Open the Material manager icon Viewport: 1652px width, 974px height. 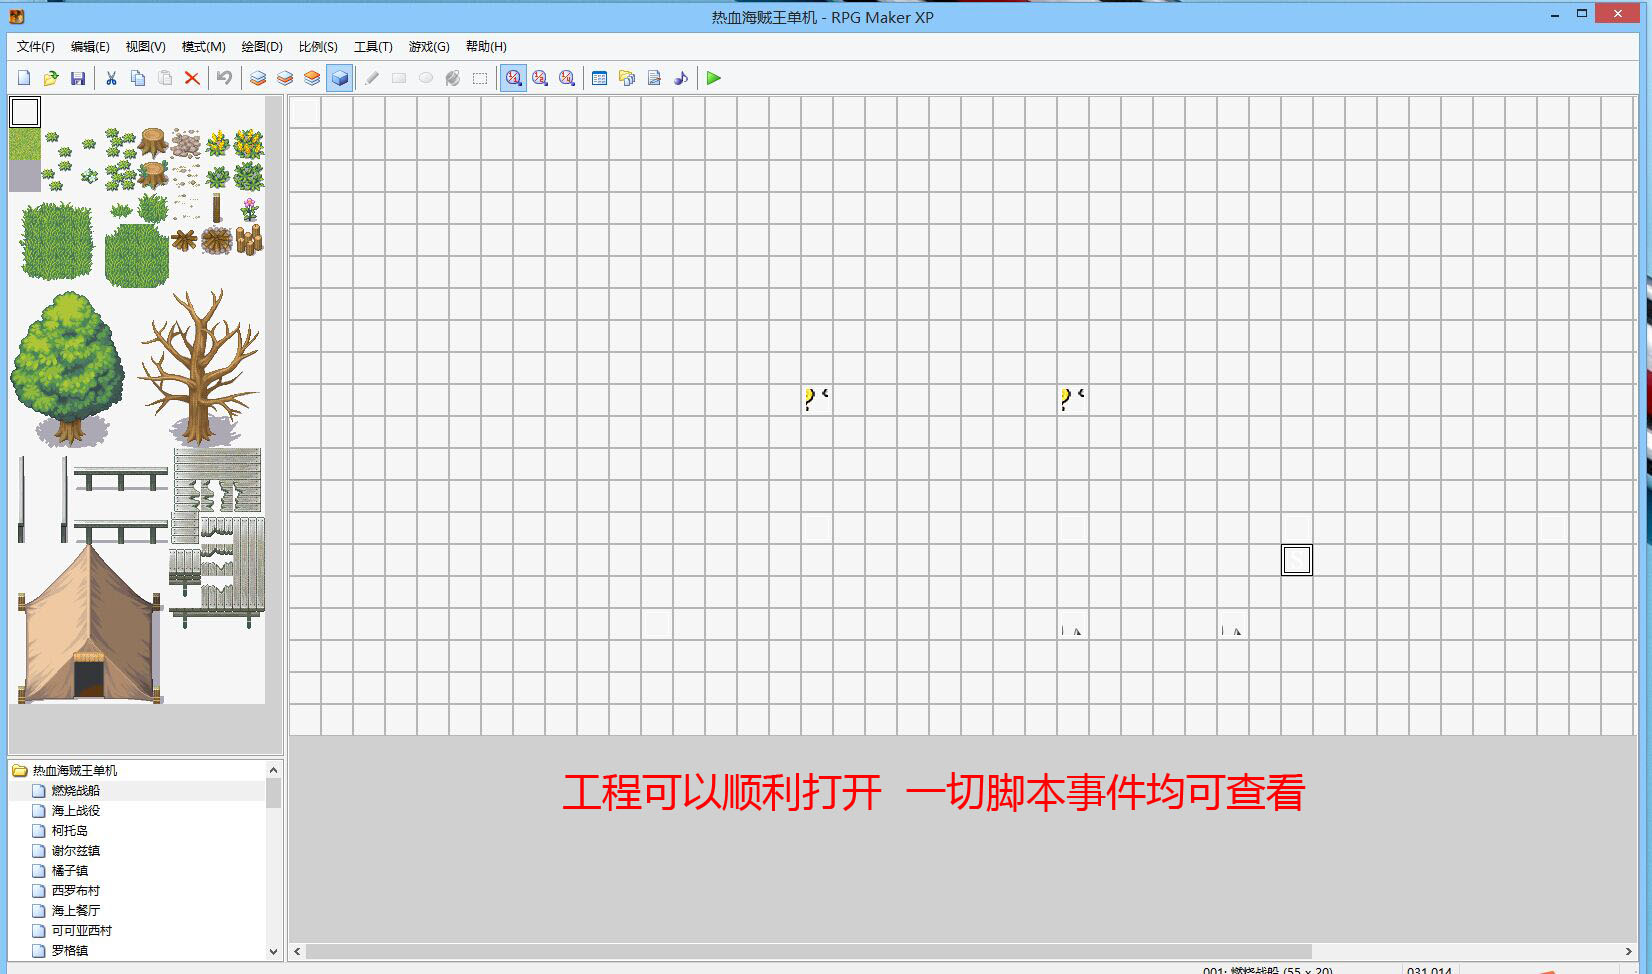627,78
